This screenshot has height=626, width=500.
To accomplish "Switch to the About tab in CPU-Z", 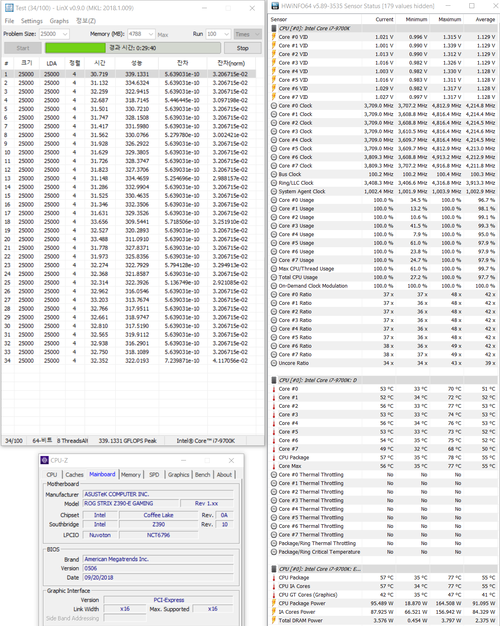I will tap(224, 475).
